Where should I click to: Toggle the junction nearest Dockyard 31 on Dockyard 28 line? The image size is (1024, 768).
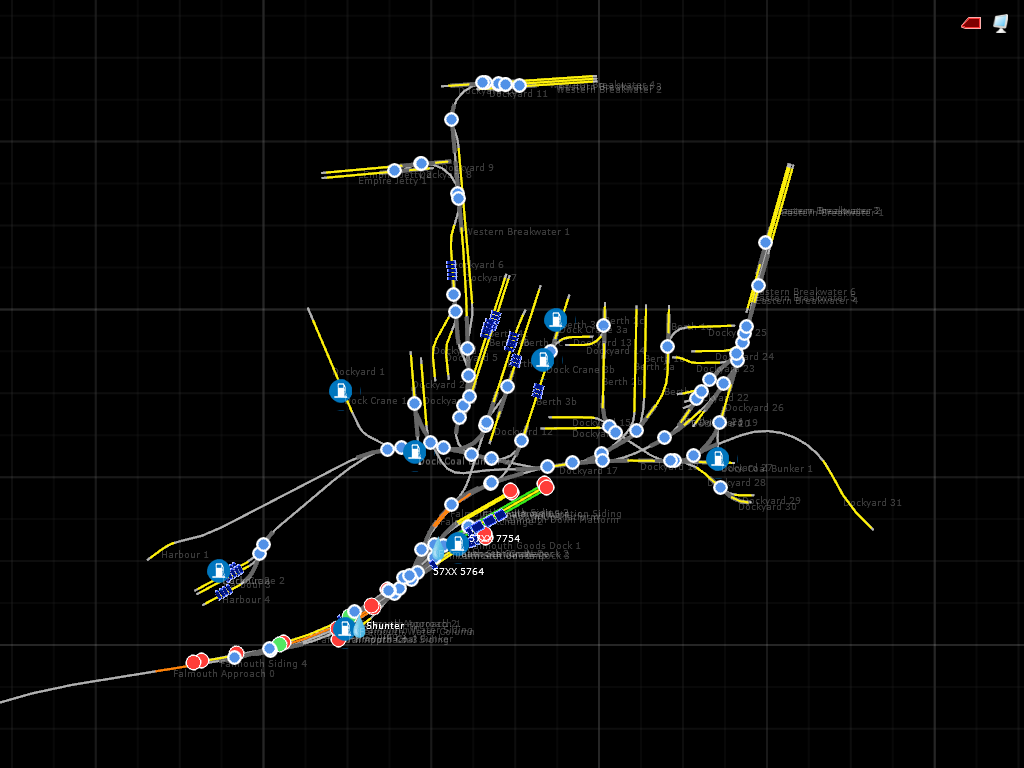pyautogui.click(x=720, y=487)
